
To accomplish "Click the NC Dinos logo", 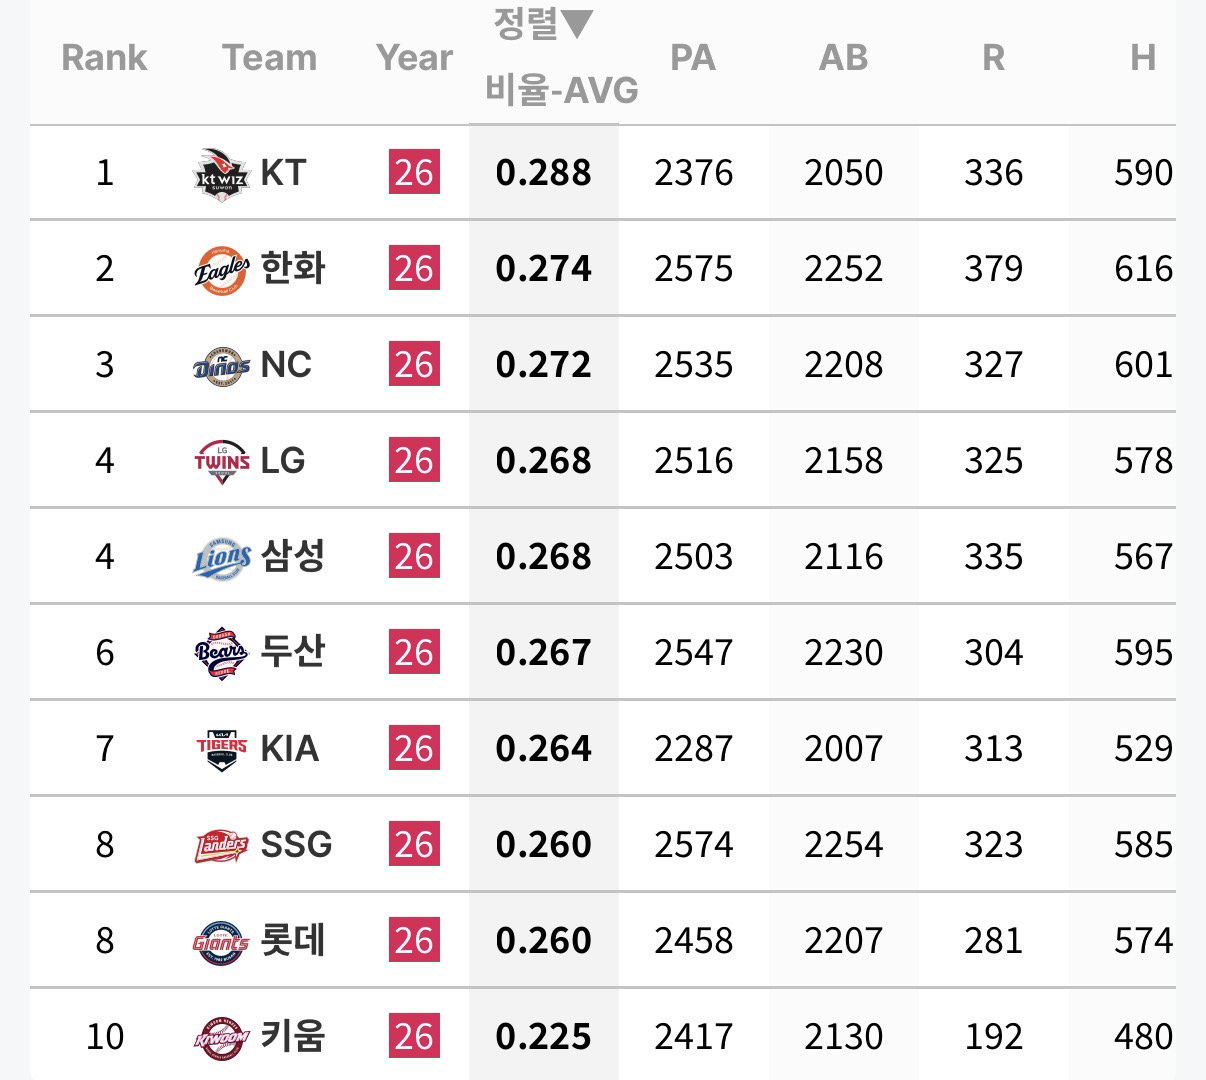I will click(221, 366).
